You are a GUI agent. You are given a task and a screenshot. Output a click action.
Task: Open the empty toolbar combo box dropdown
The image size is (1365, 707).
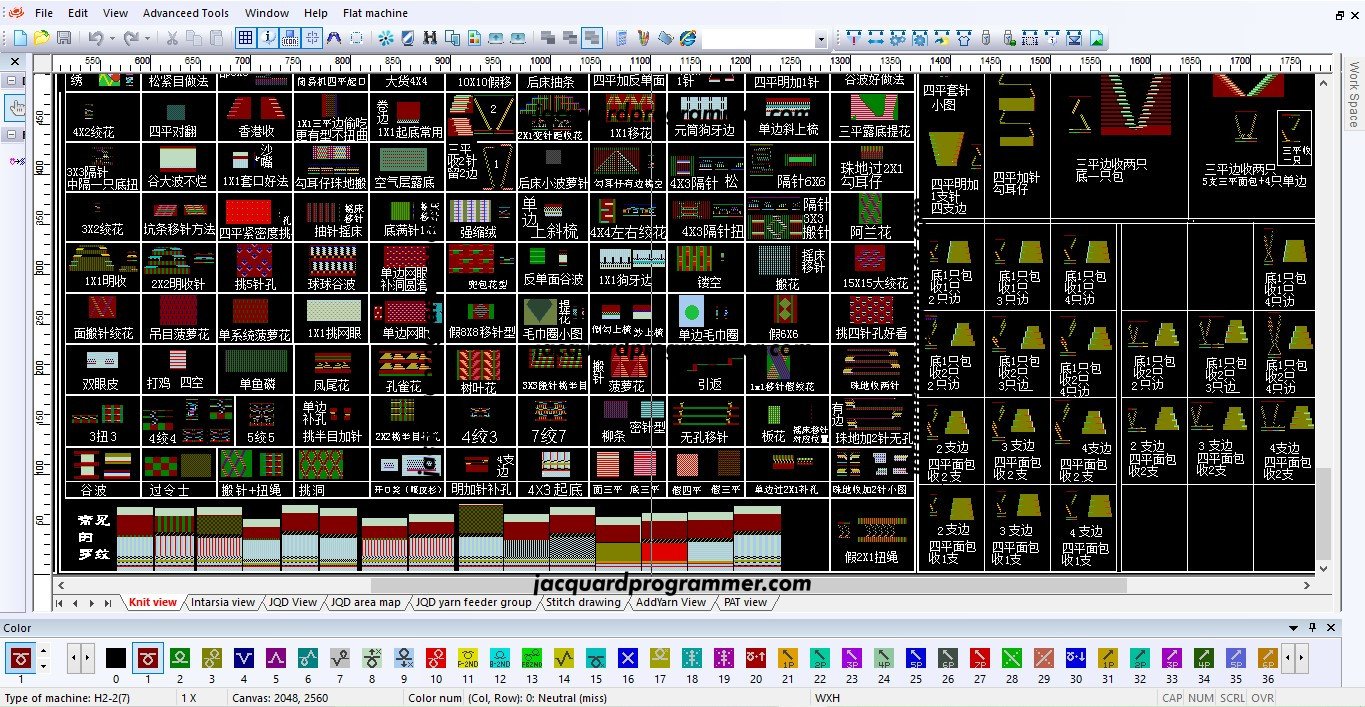821,39
